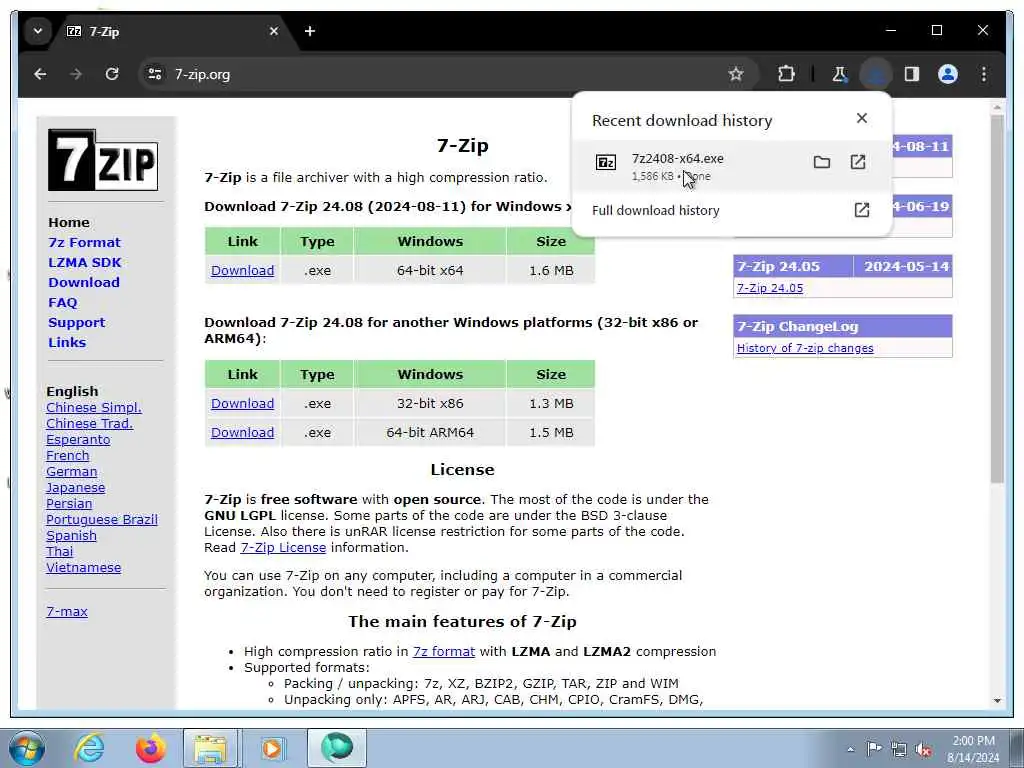1024x768 pixels.
Task: Open the LZMA SDK sidebar link
Action: coord(84,263)
